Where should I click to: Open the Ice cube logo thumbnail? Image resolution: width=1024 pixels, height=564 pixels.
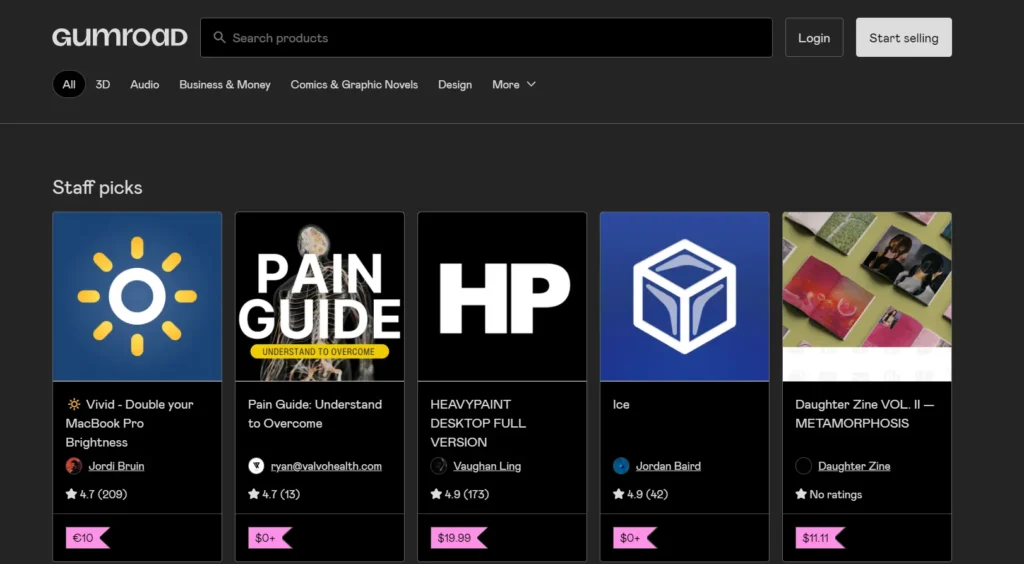coord(684,296)
